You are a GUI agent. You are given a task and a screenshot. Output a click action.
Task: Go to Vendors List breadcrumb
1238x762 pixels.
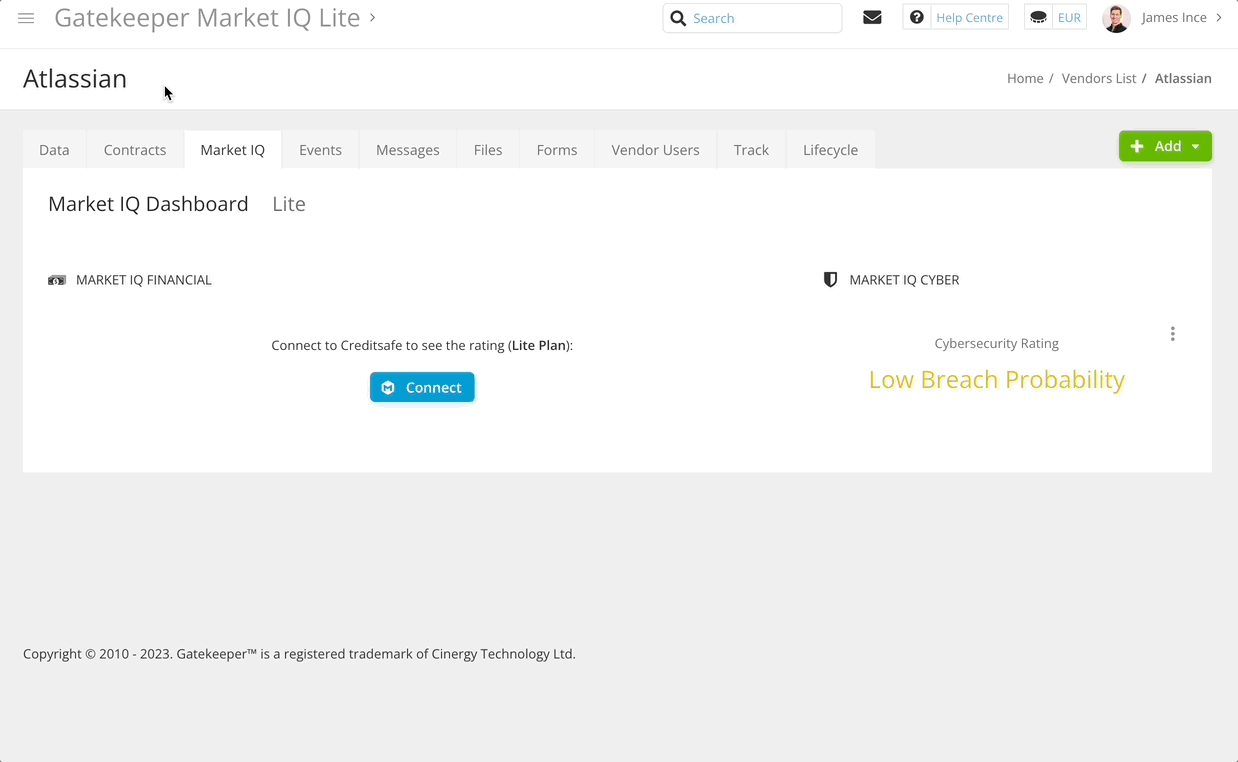pos(1098,78)
